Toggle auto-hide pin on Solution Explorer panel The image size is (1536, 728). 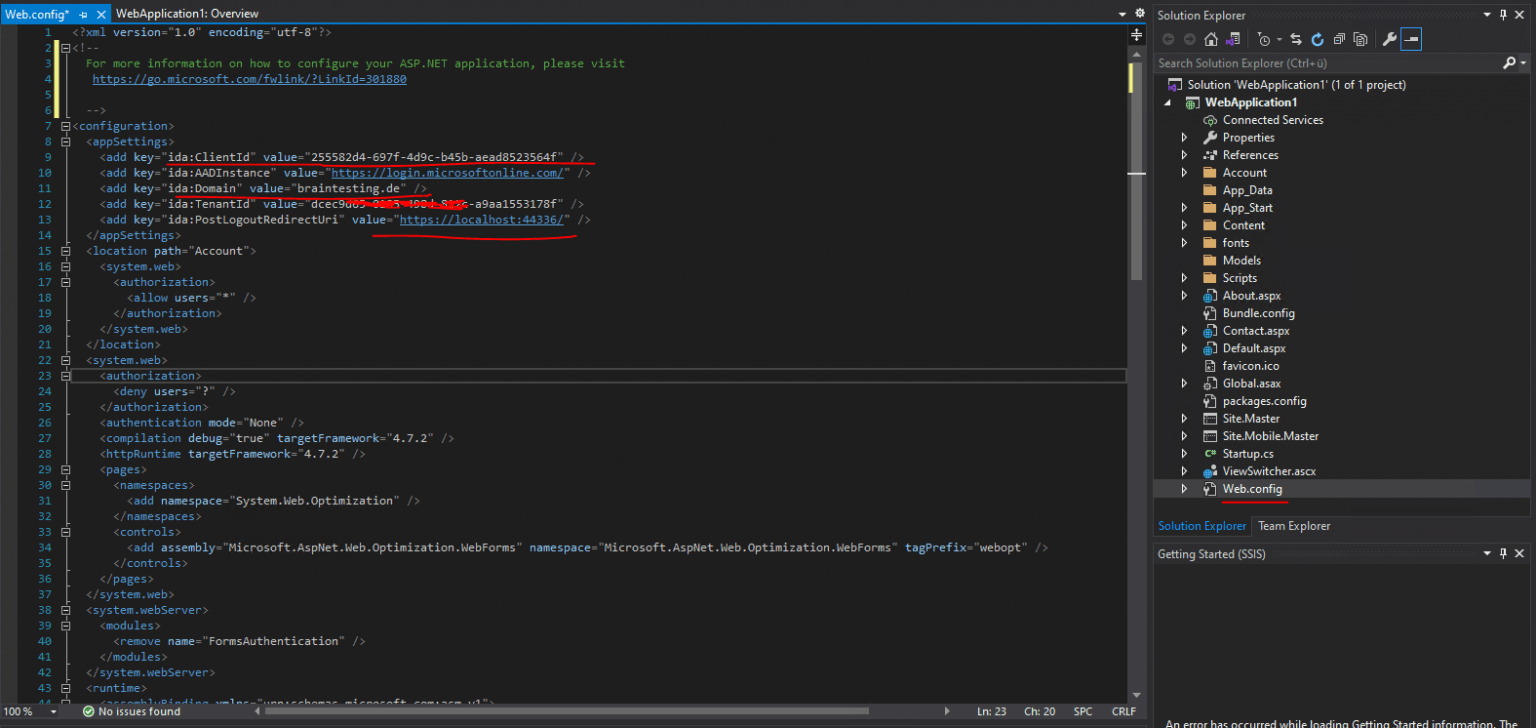[1503, 15]
